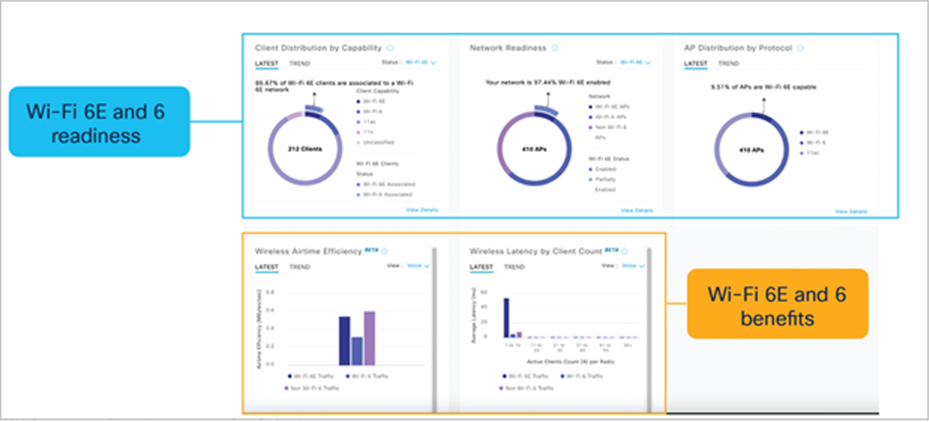Screen dimensions: 929x422
Task: Click the 410 APs donut in Network Readiness
Action: (536, 149)
